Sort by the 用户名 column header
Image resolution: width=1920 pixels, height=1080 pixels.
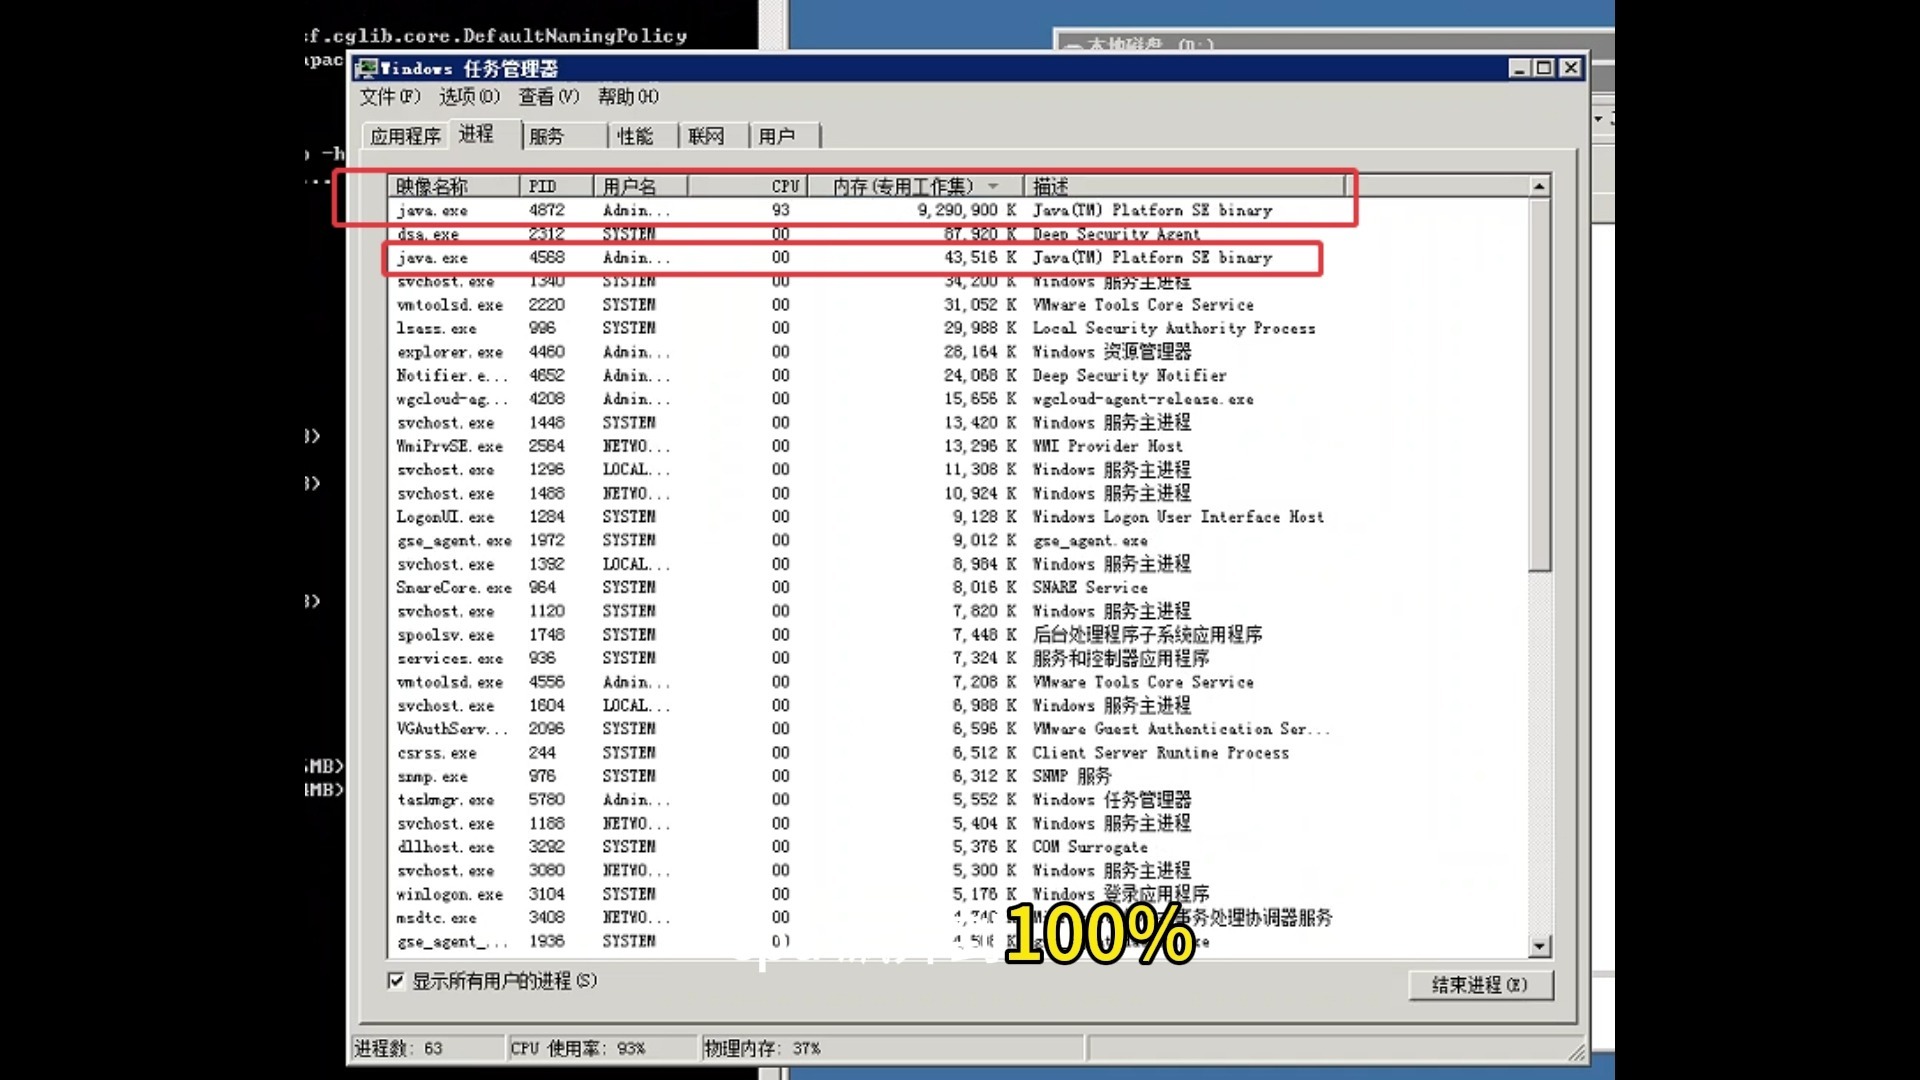coord(640,186)
